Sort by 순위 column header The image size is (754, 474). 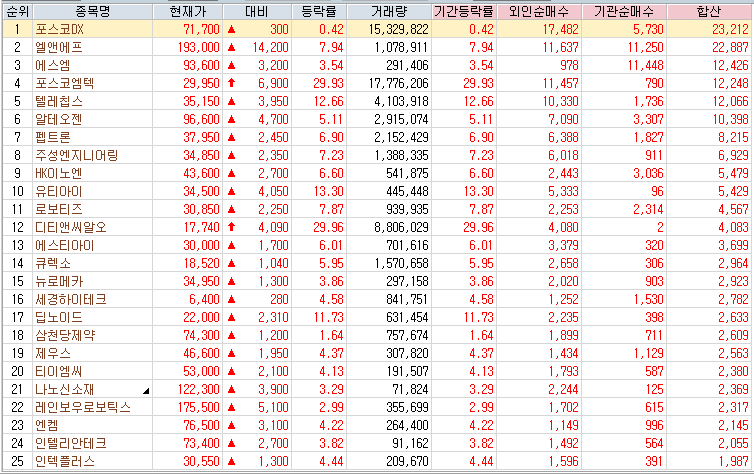tap(17, 11)
